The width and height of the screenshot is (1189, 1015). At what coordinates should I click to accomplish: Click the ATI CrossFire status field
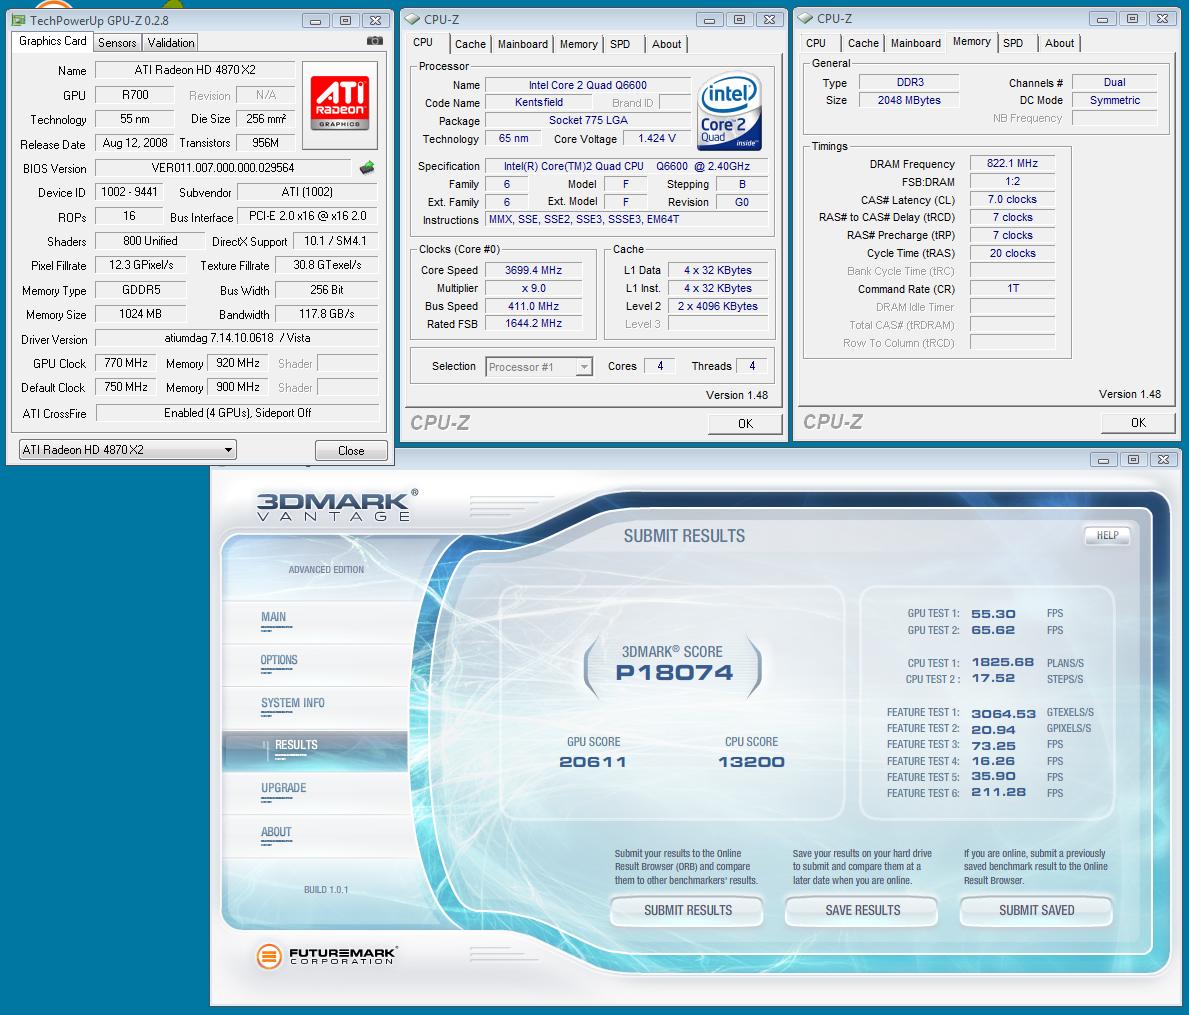pos(237,413)
